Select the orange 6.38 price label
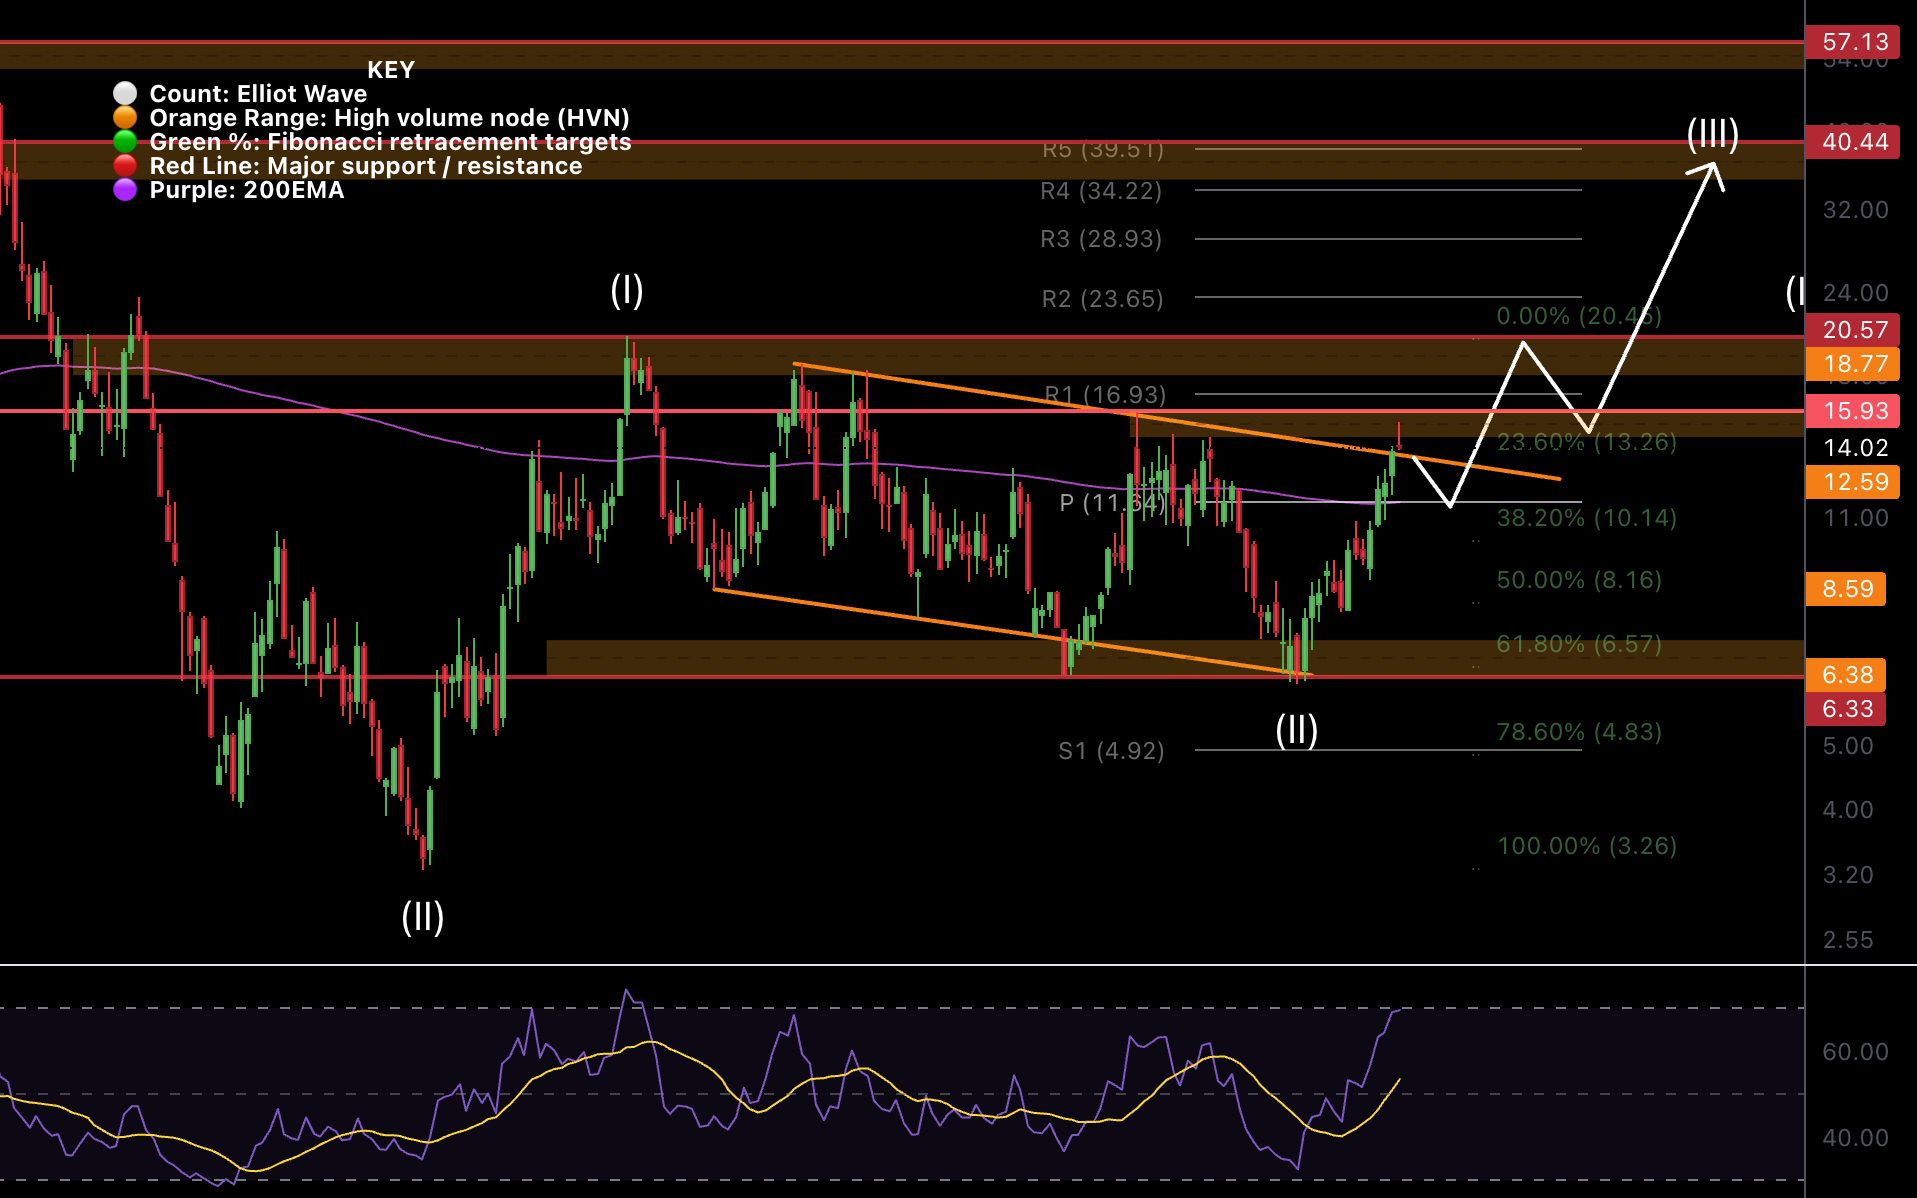Image resolution: width=1917 pixels, height=1198 pixels. [x=1847, y=675]
